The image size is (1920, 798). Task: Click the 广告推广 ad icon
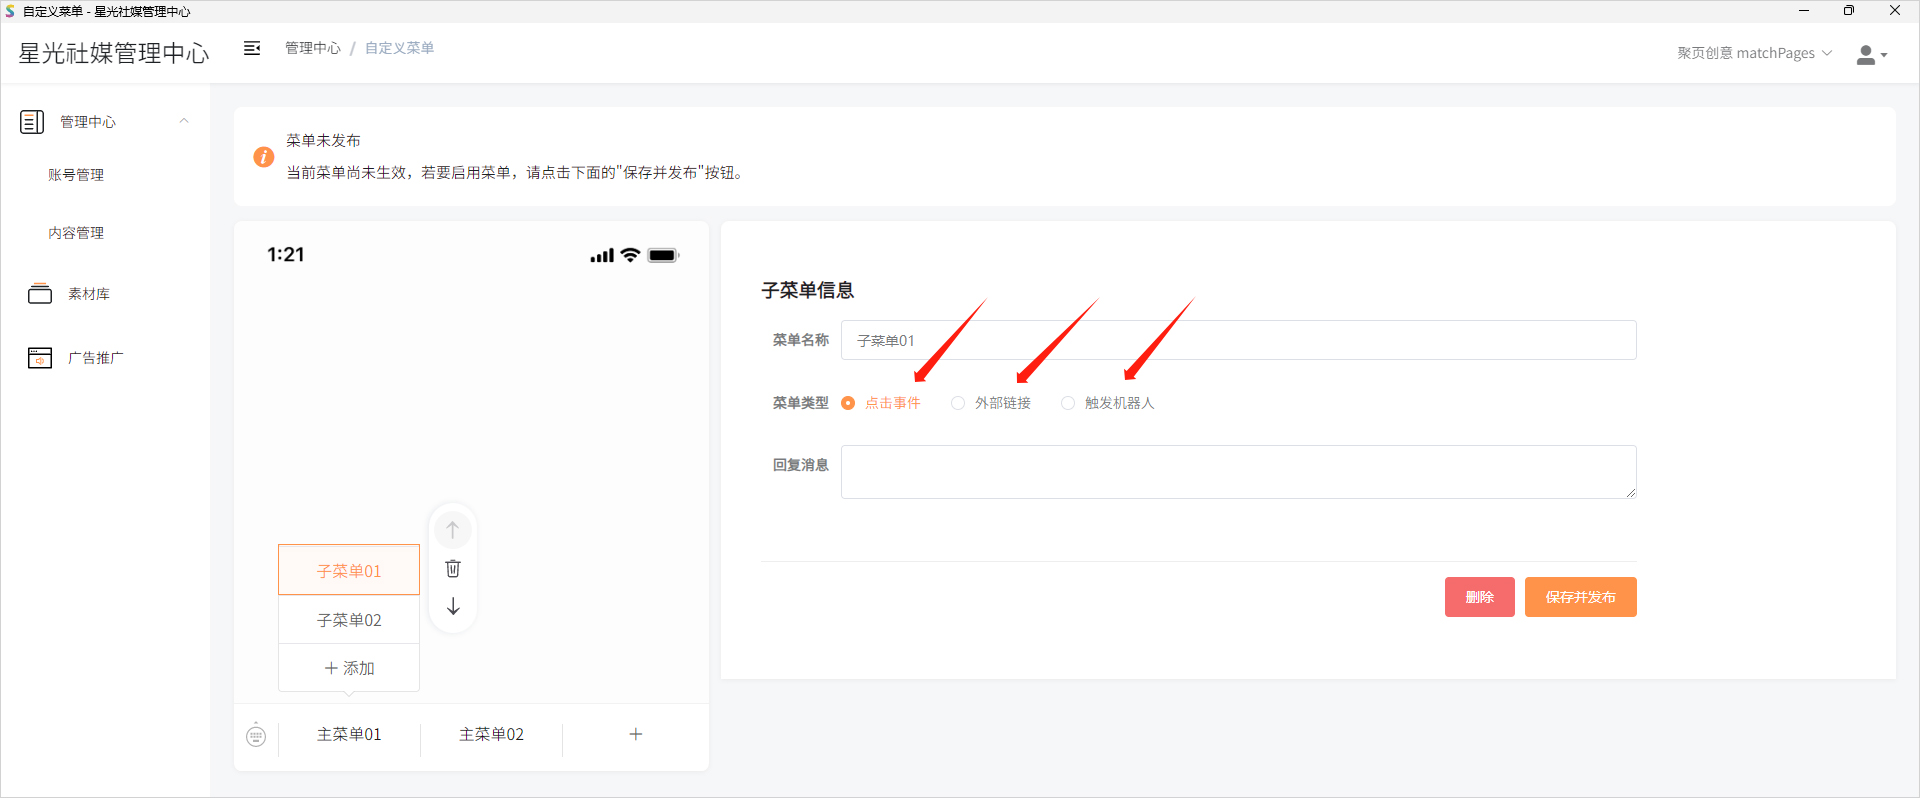[x=40, y=358]
